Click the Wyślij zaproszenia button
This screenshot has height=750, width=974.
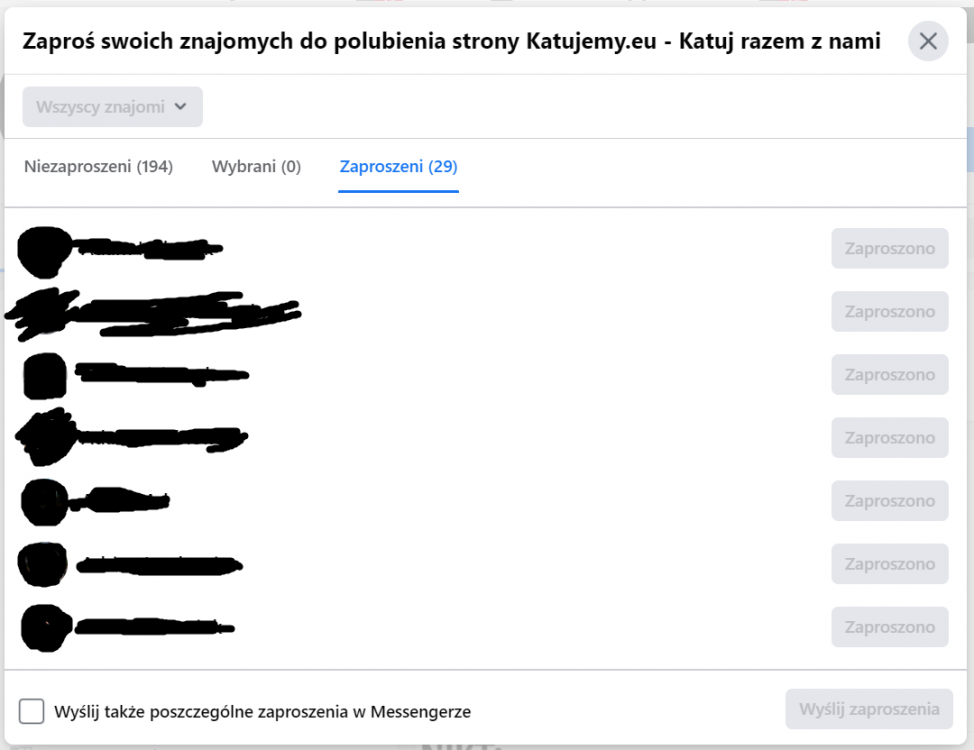coord(869,709)
